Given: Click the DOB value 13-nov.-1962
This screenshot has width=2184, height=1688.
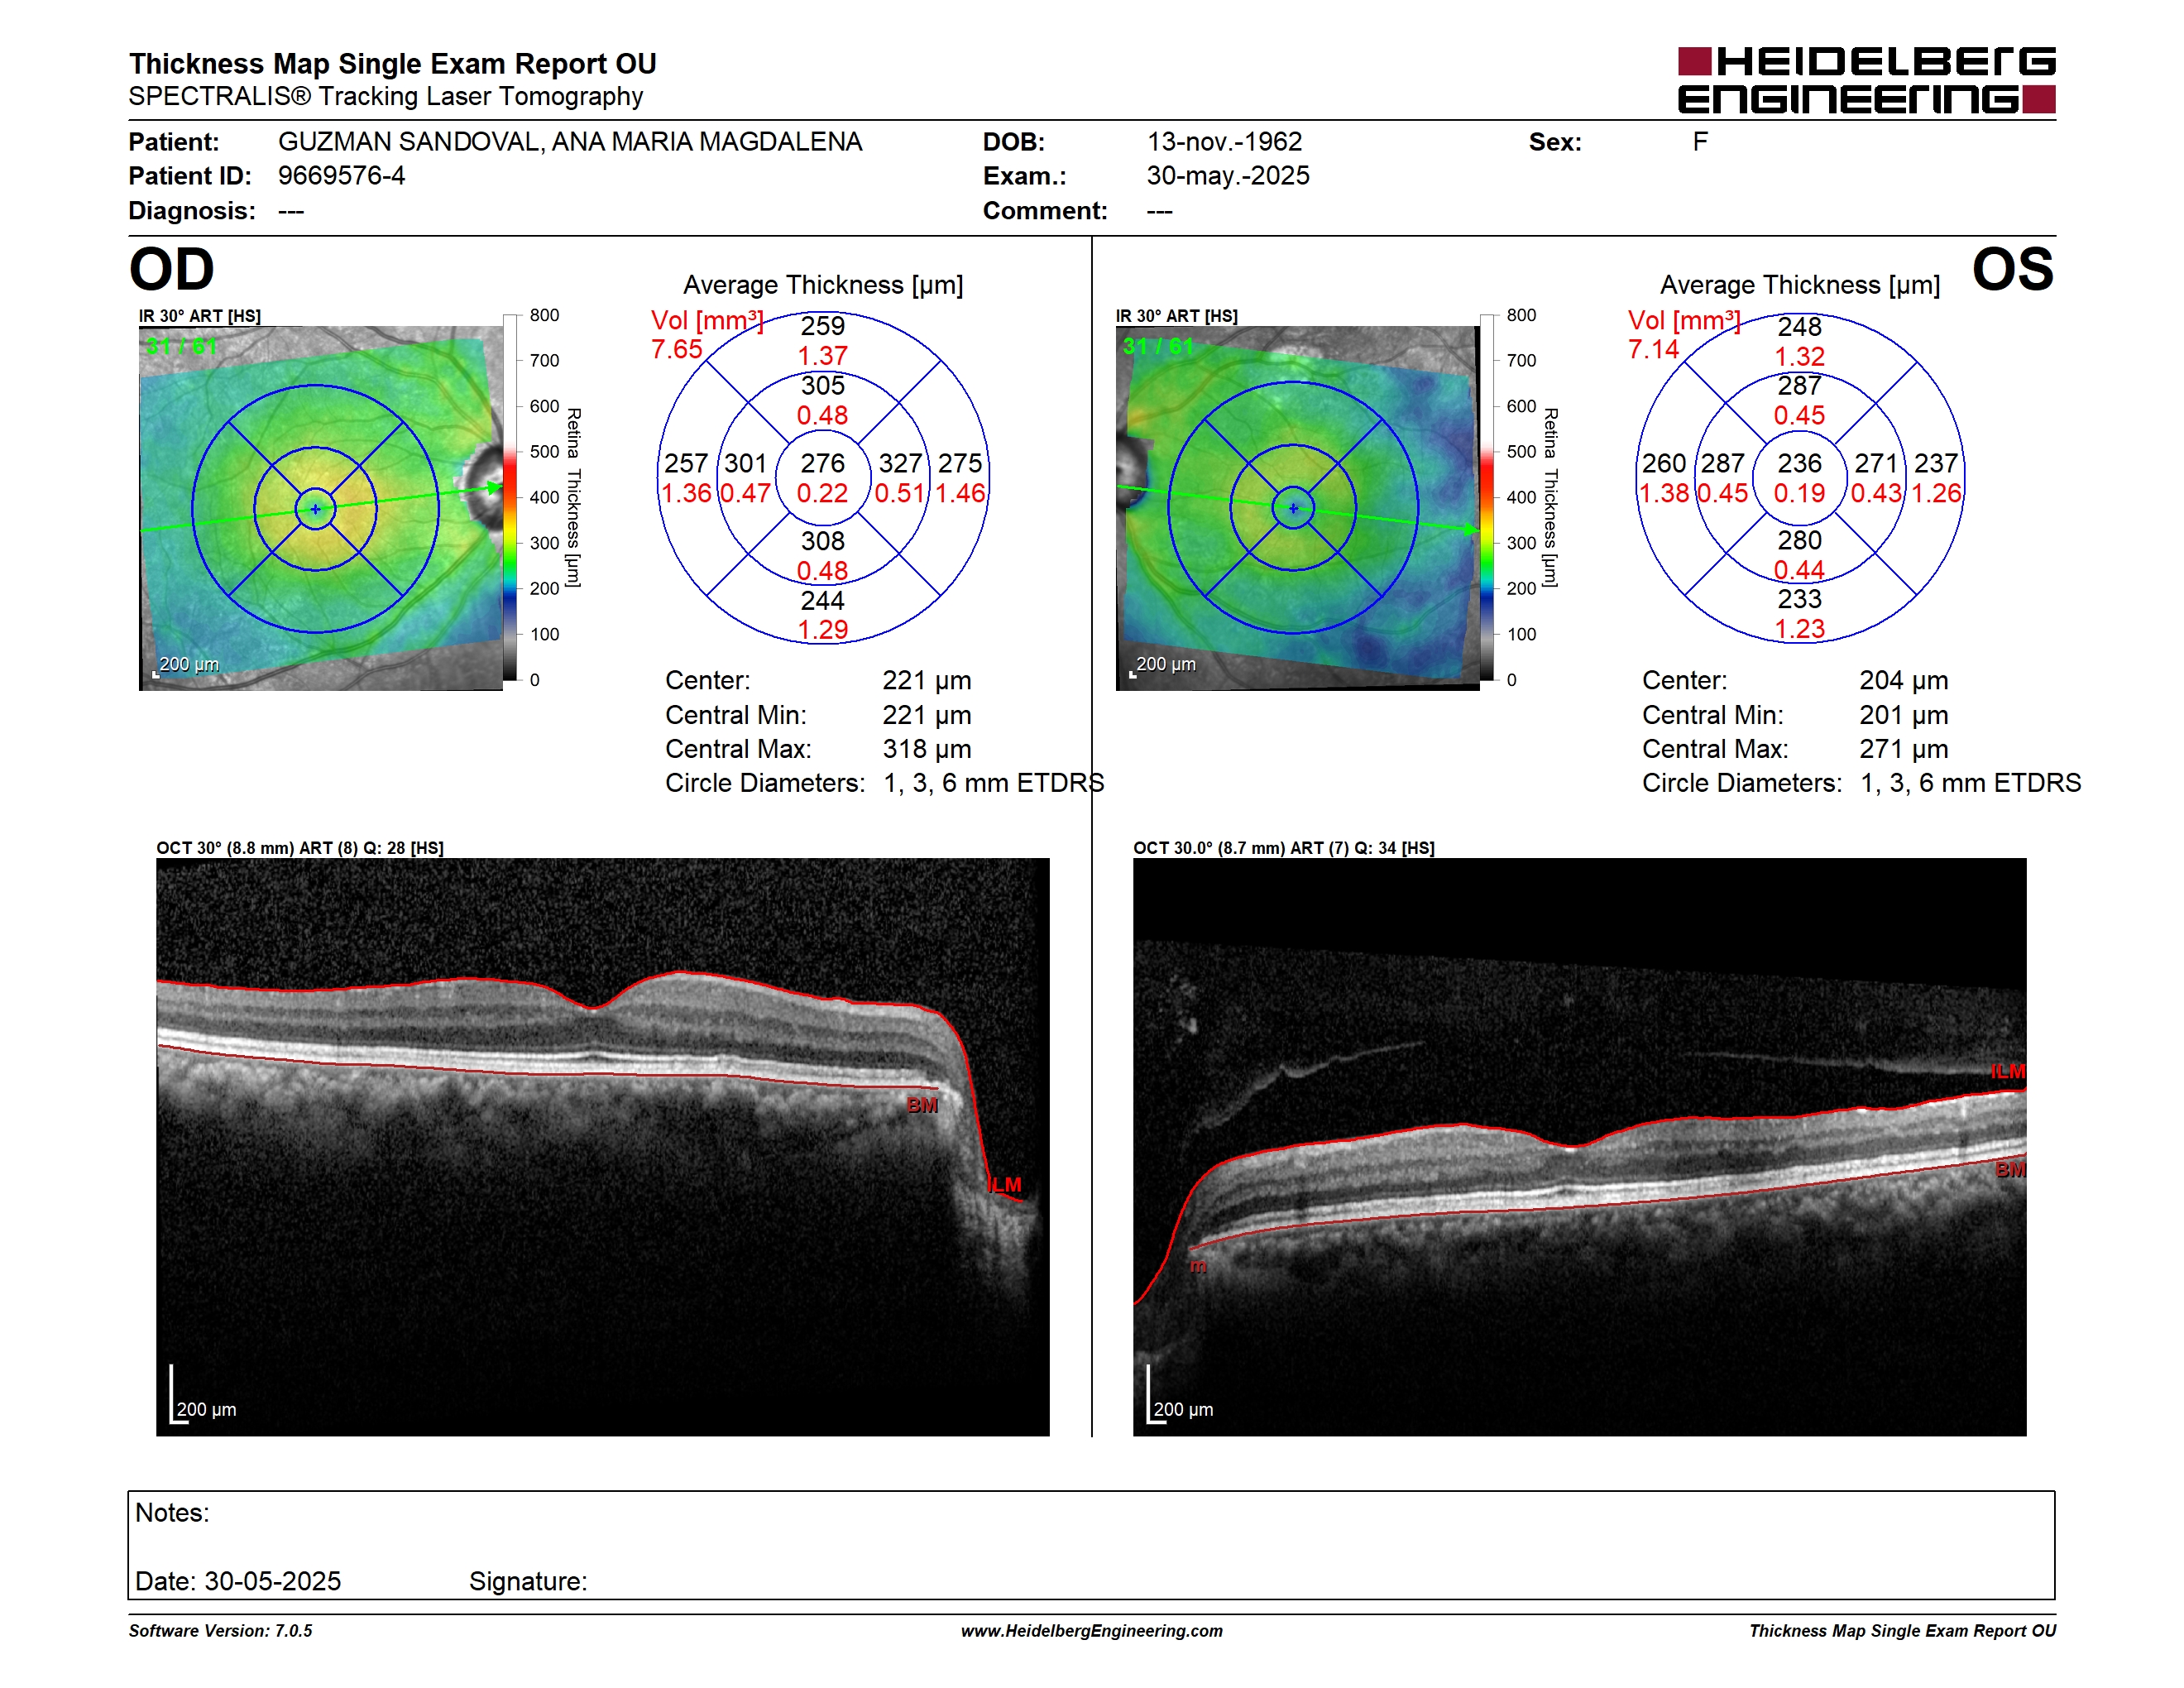Looking at the screenshot, I should [1224, 142].
